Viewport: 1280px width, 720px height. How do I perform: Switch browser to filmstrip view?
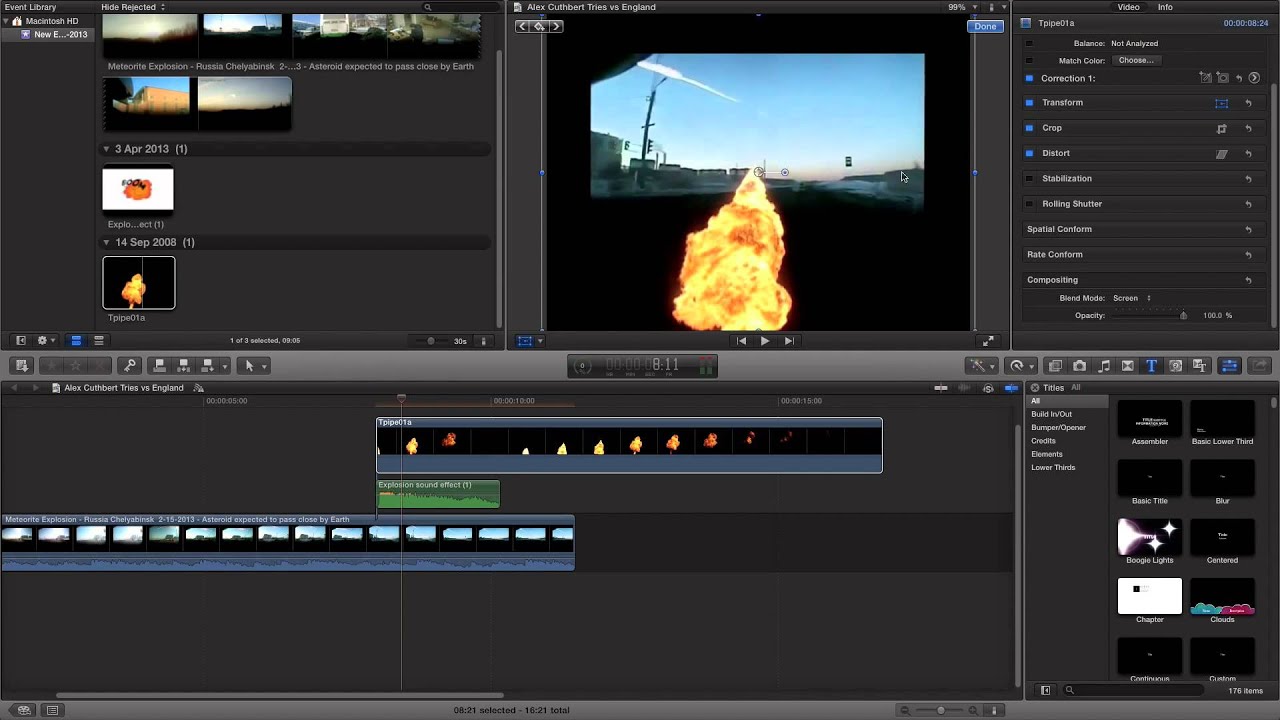(76, 341)
